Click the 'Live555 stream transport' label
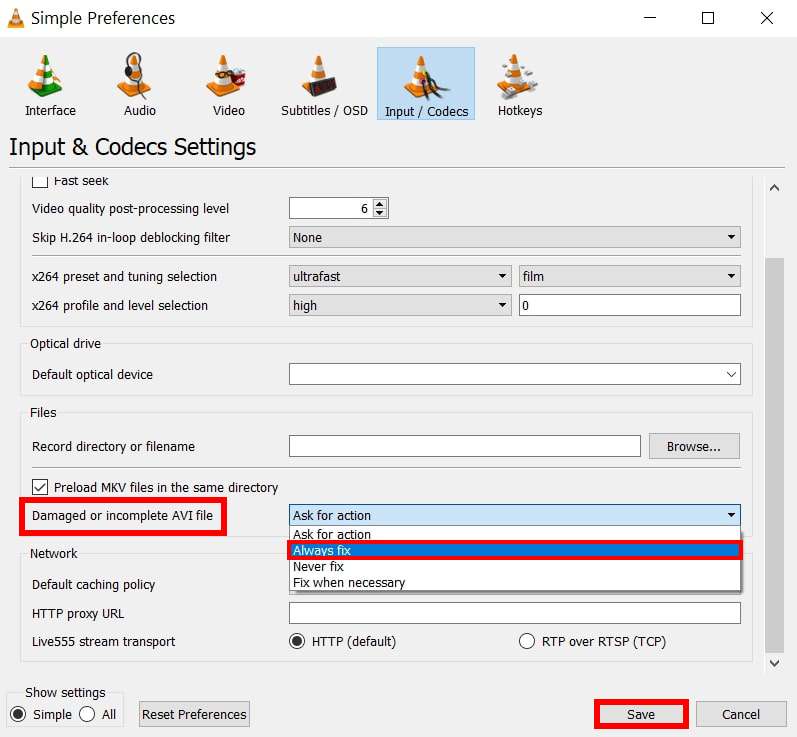 [x=103, y=641]
